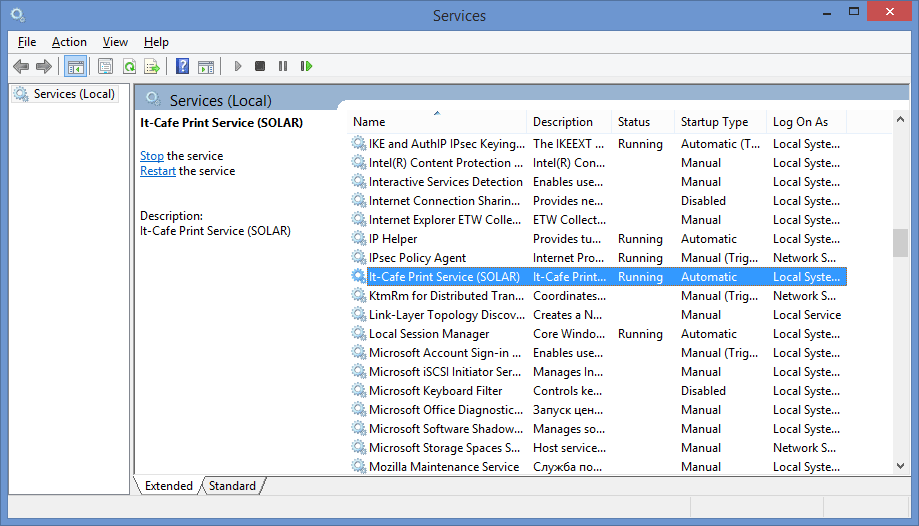
Task: Switch to the Standard tab
Action: click(232, 486)
